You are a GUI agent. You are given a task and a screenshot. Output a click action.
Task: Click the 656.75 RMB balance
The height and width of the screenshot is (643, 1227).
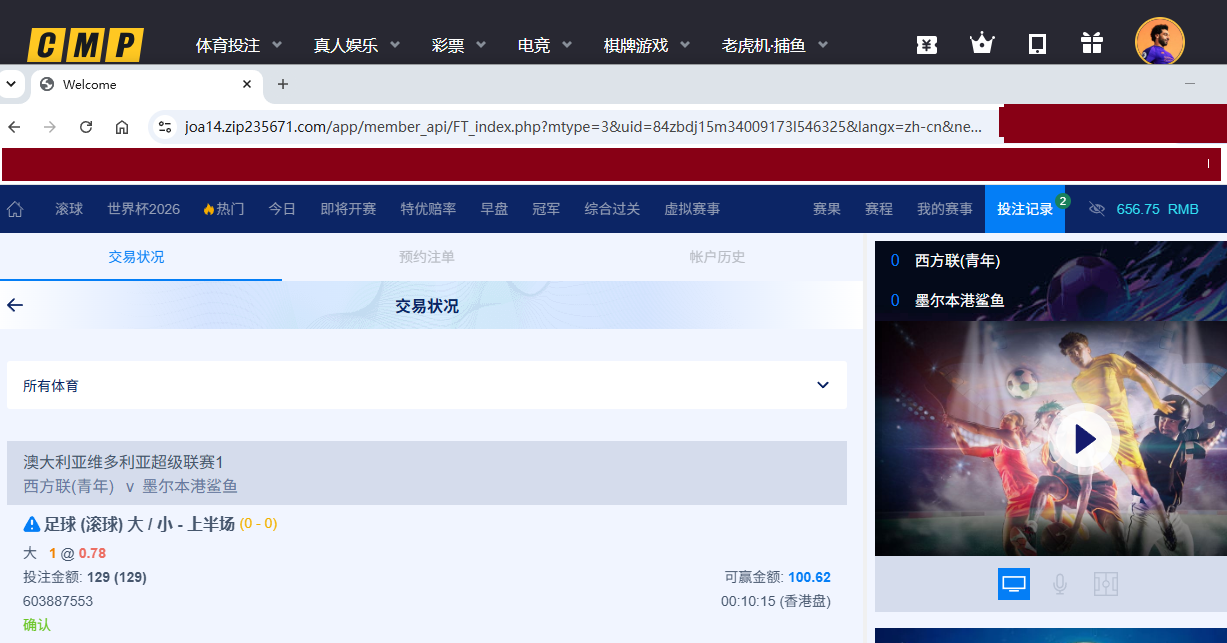(1157, 209)
